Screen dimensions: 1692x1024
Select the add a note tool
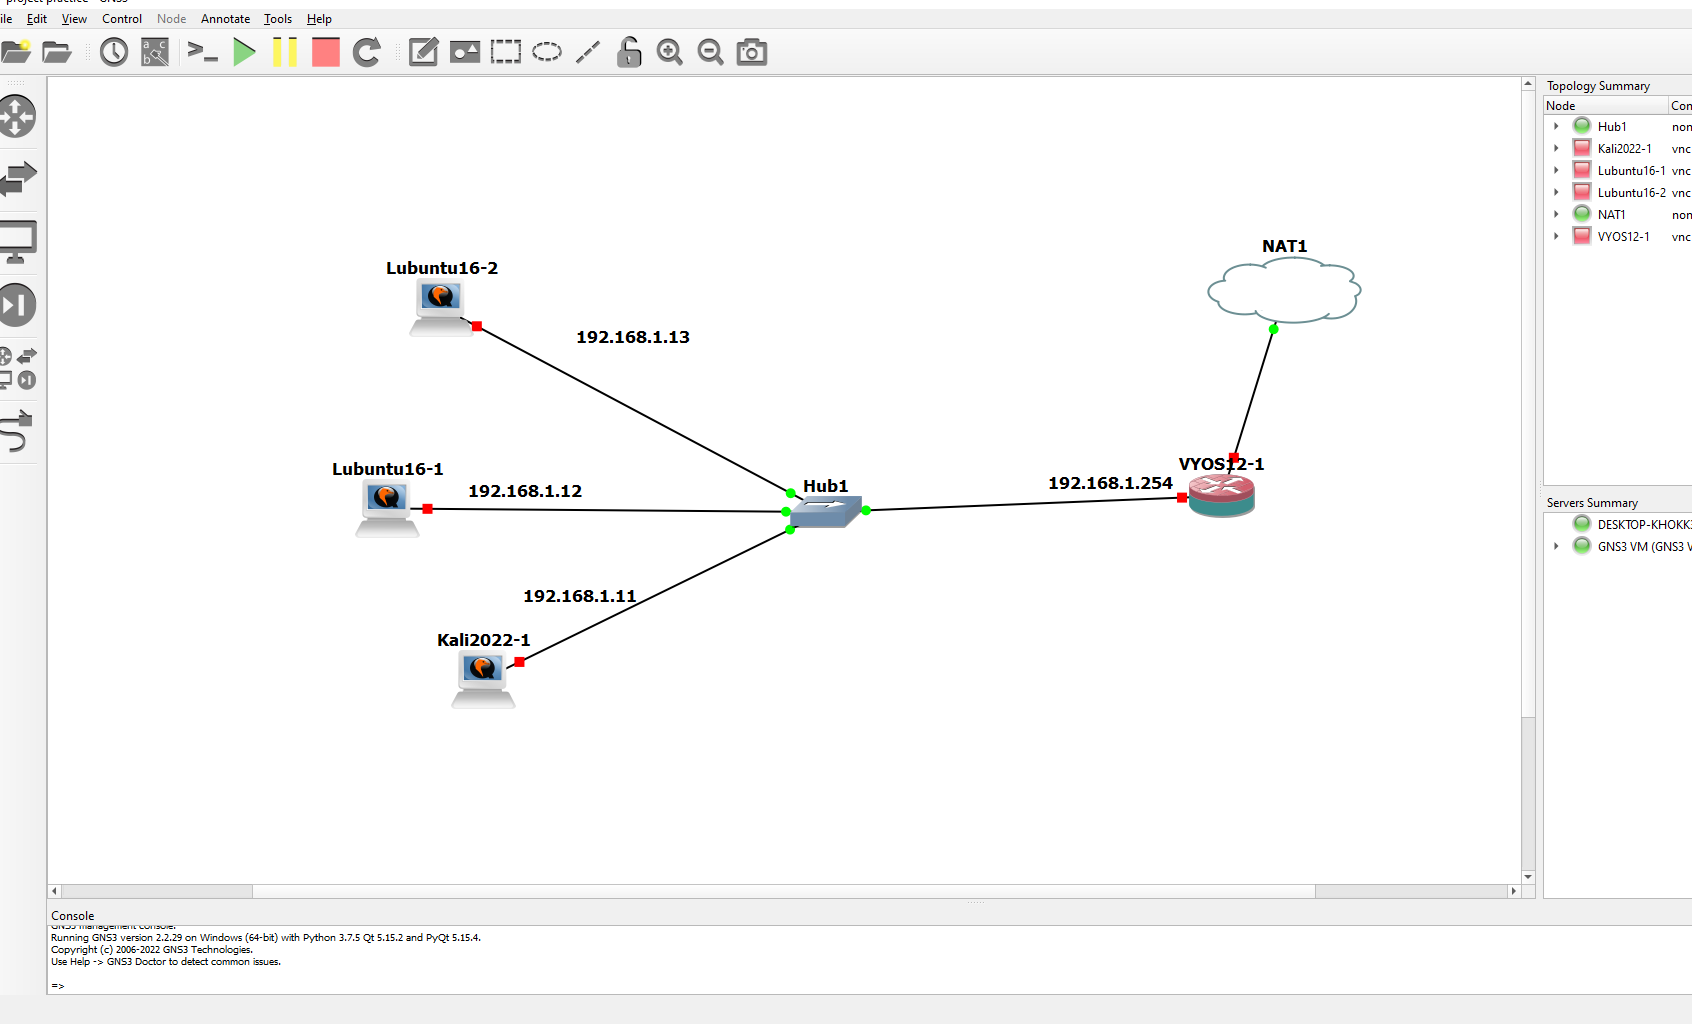point(423,52)
